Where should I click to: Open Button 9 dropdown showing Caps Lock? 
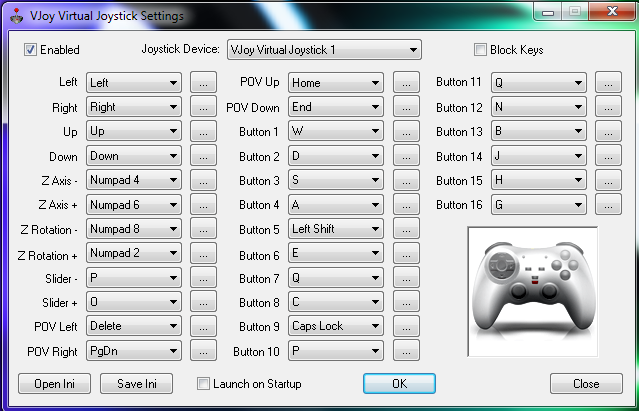pyautogui.click(x=336, y=326)
